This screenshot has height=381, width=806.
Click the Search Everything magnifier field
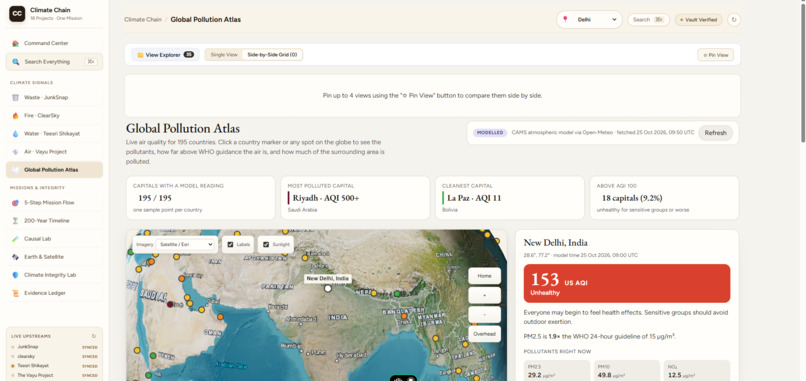(x=54, y=62)
